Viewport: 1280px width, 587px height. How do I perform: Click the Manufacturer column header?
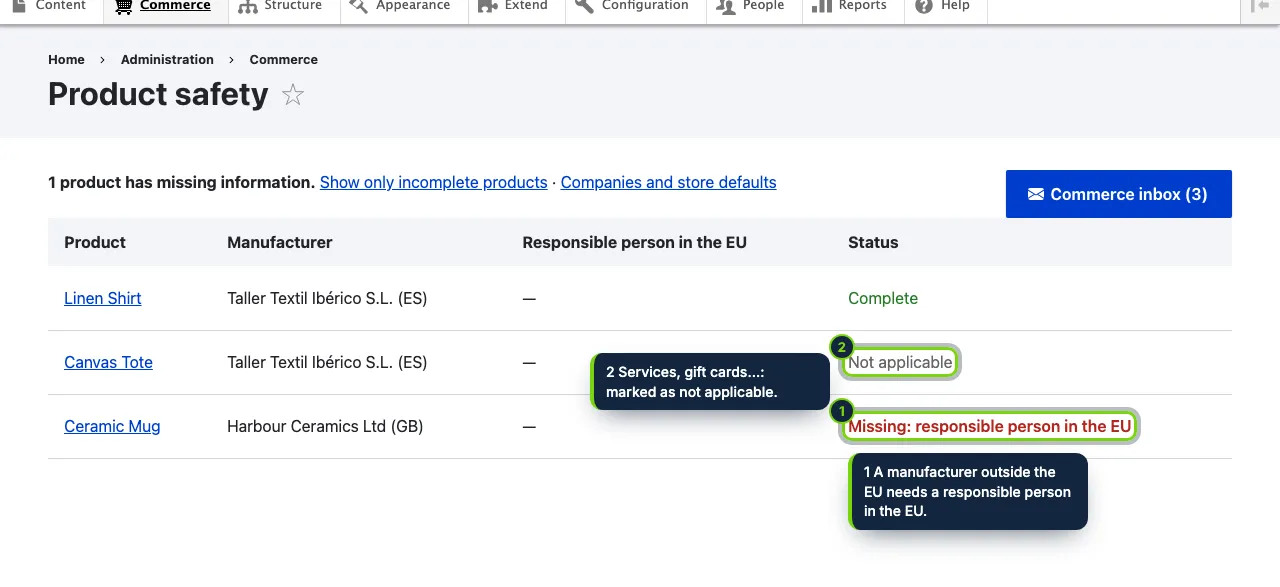[x=280, y=243]
